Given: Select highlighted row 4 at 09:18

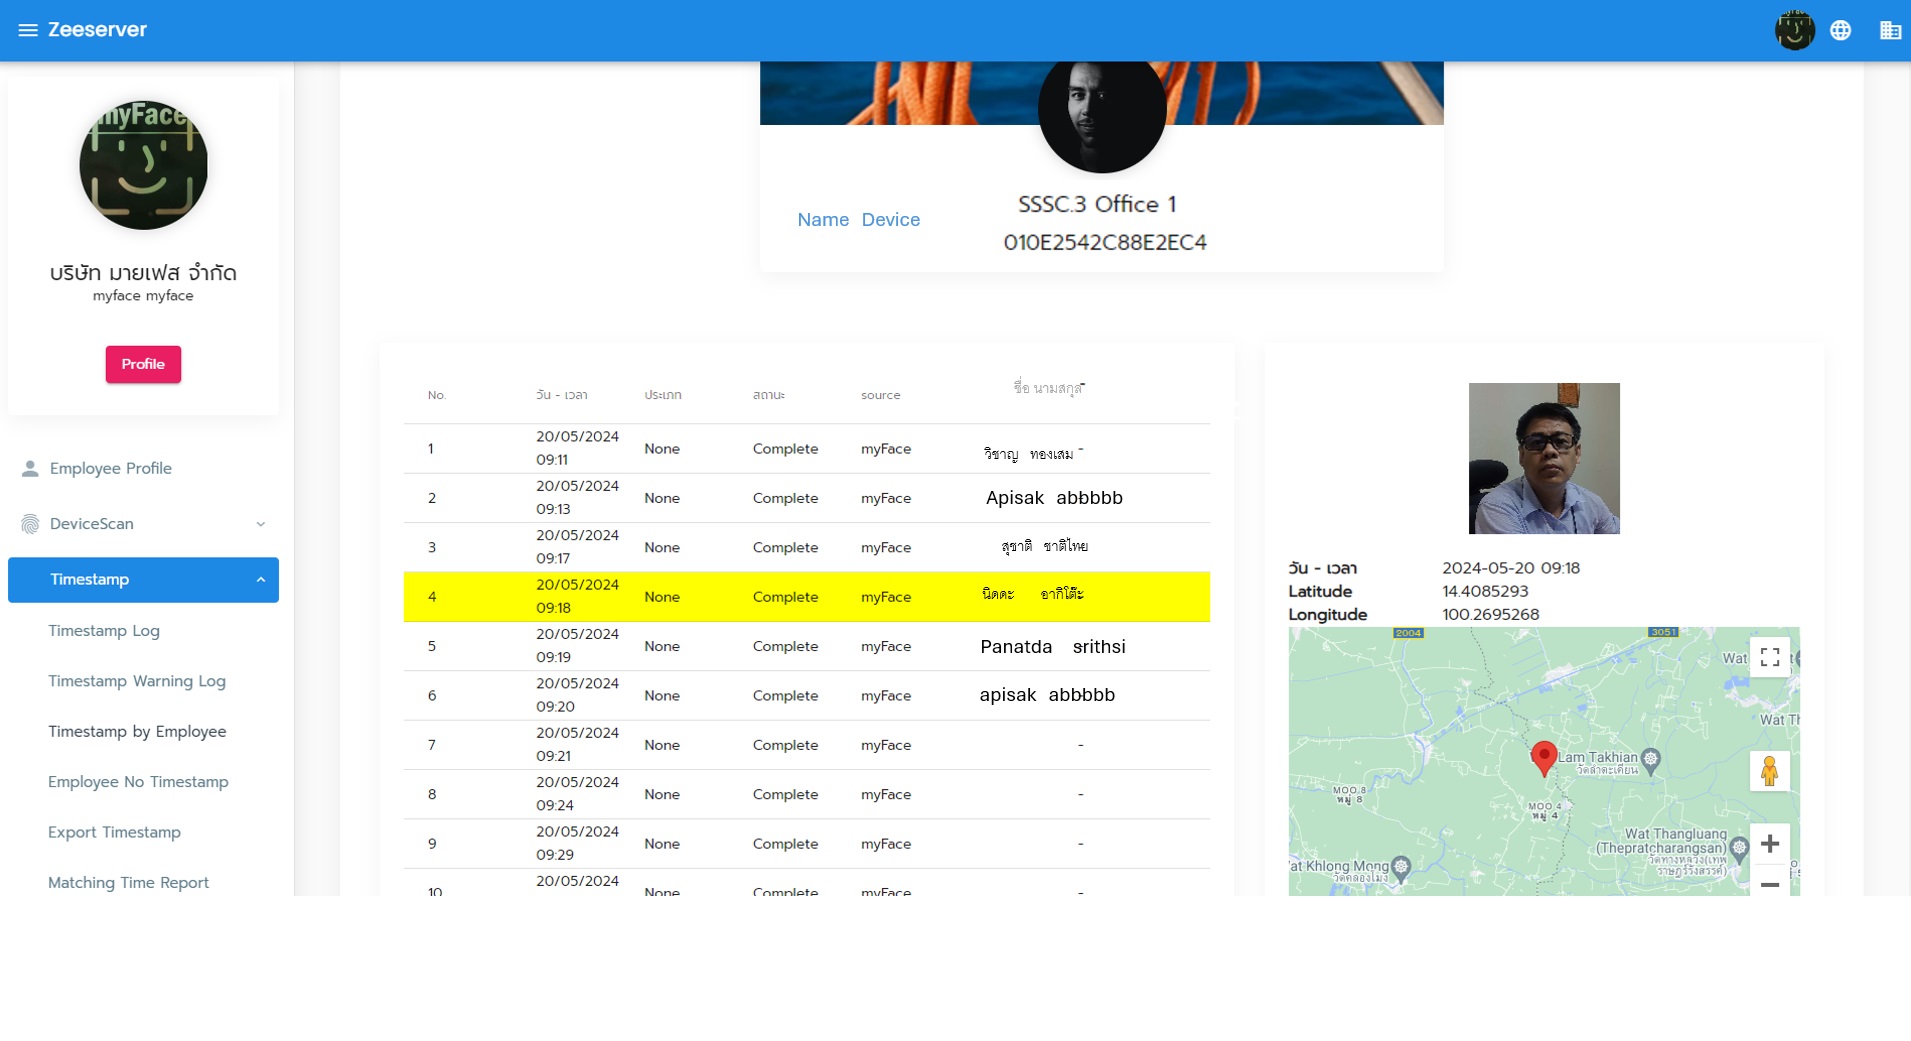Looking at the screenshot, I should [806, 597].
